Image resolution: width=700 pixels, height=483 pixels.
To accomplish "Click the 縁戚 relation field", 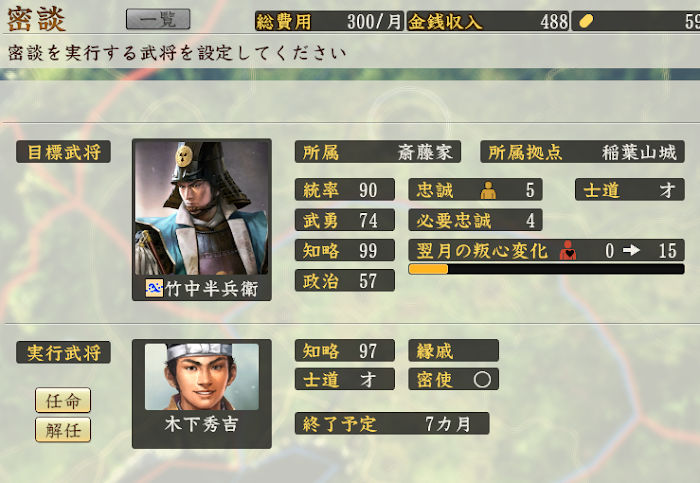I will coord(454,350).
